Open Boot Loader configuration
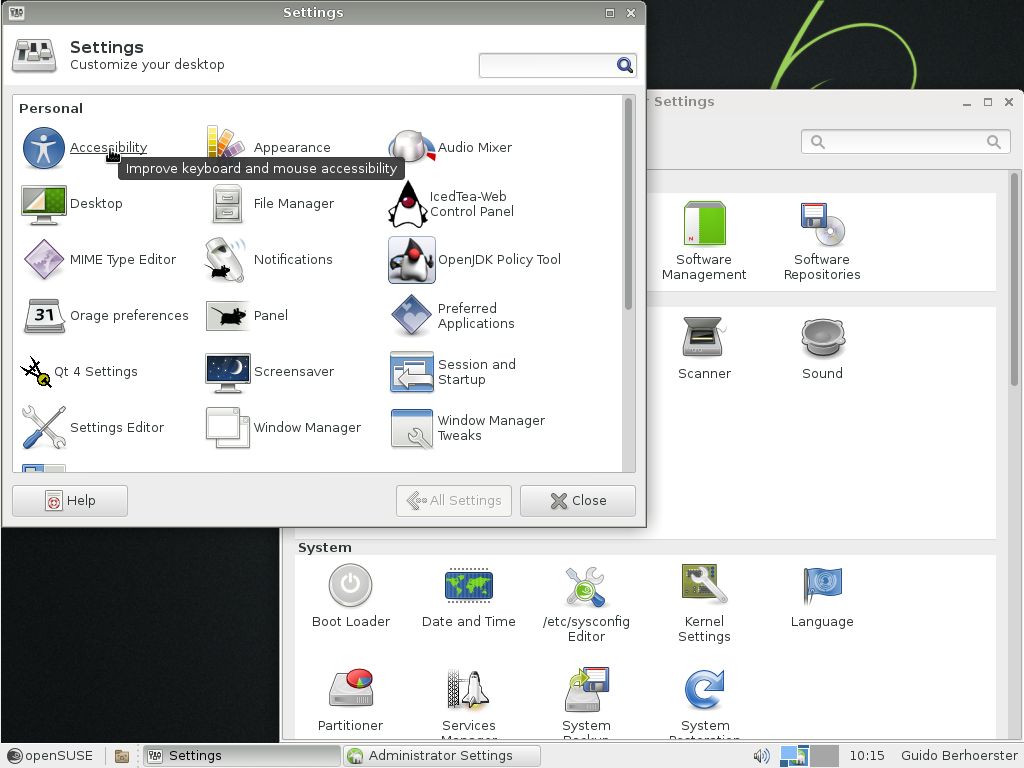This screenshot has height=768, width=1024. tap(351, 596)
